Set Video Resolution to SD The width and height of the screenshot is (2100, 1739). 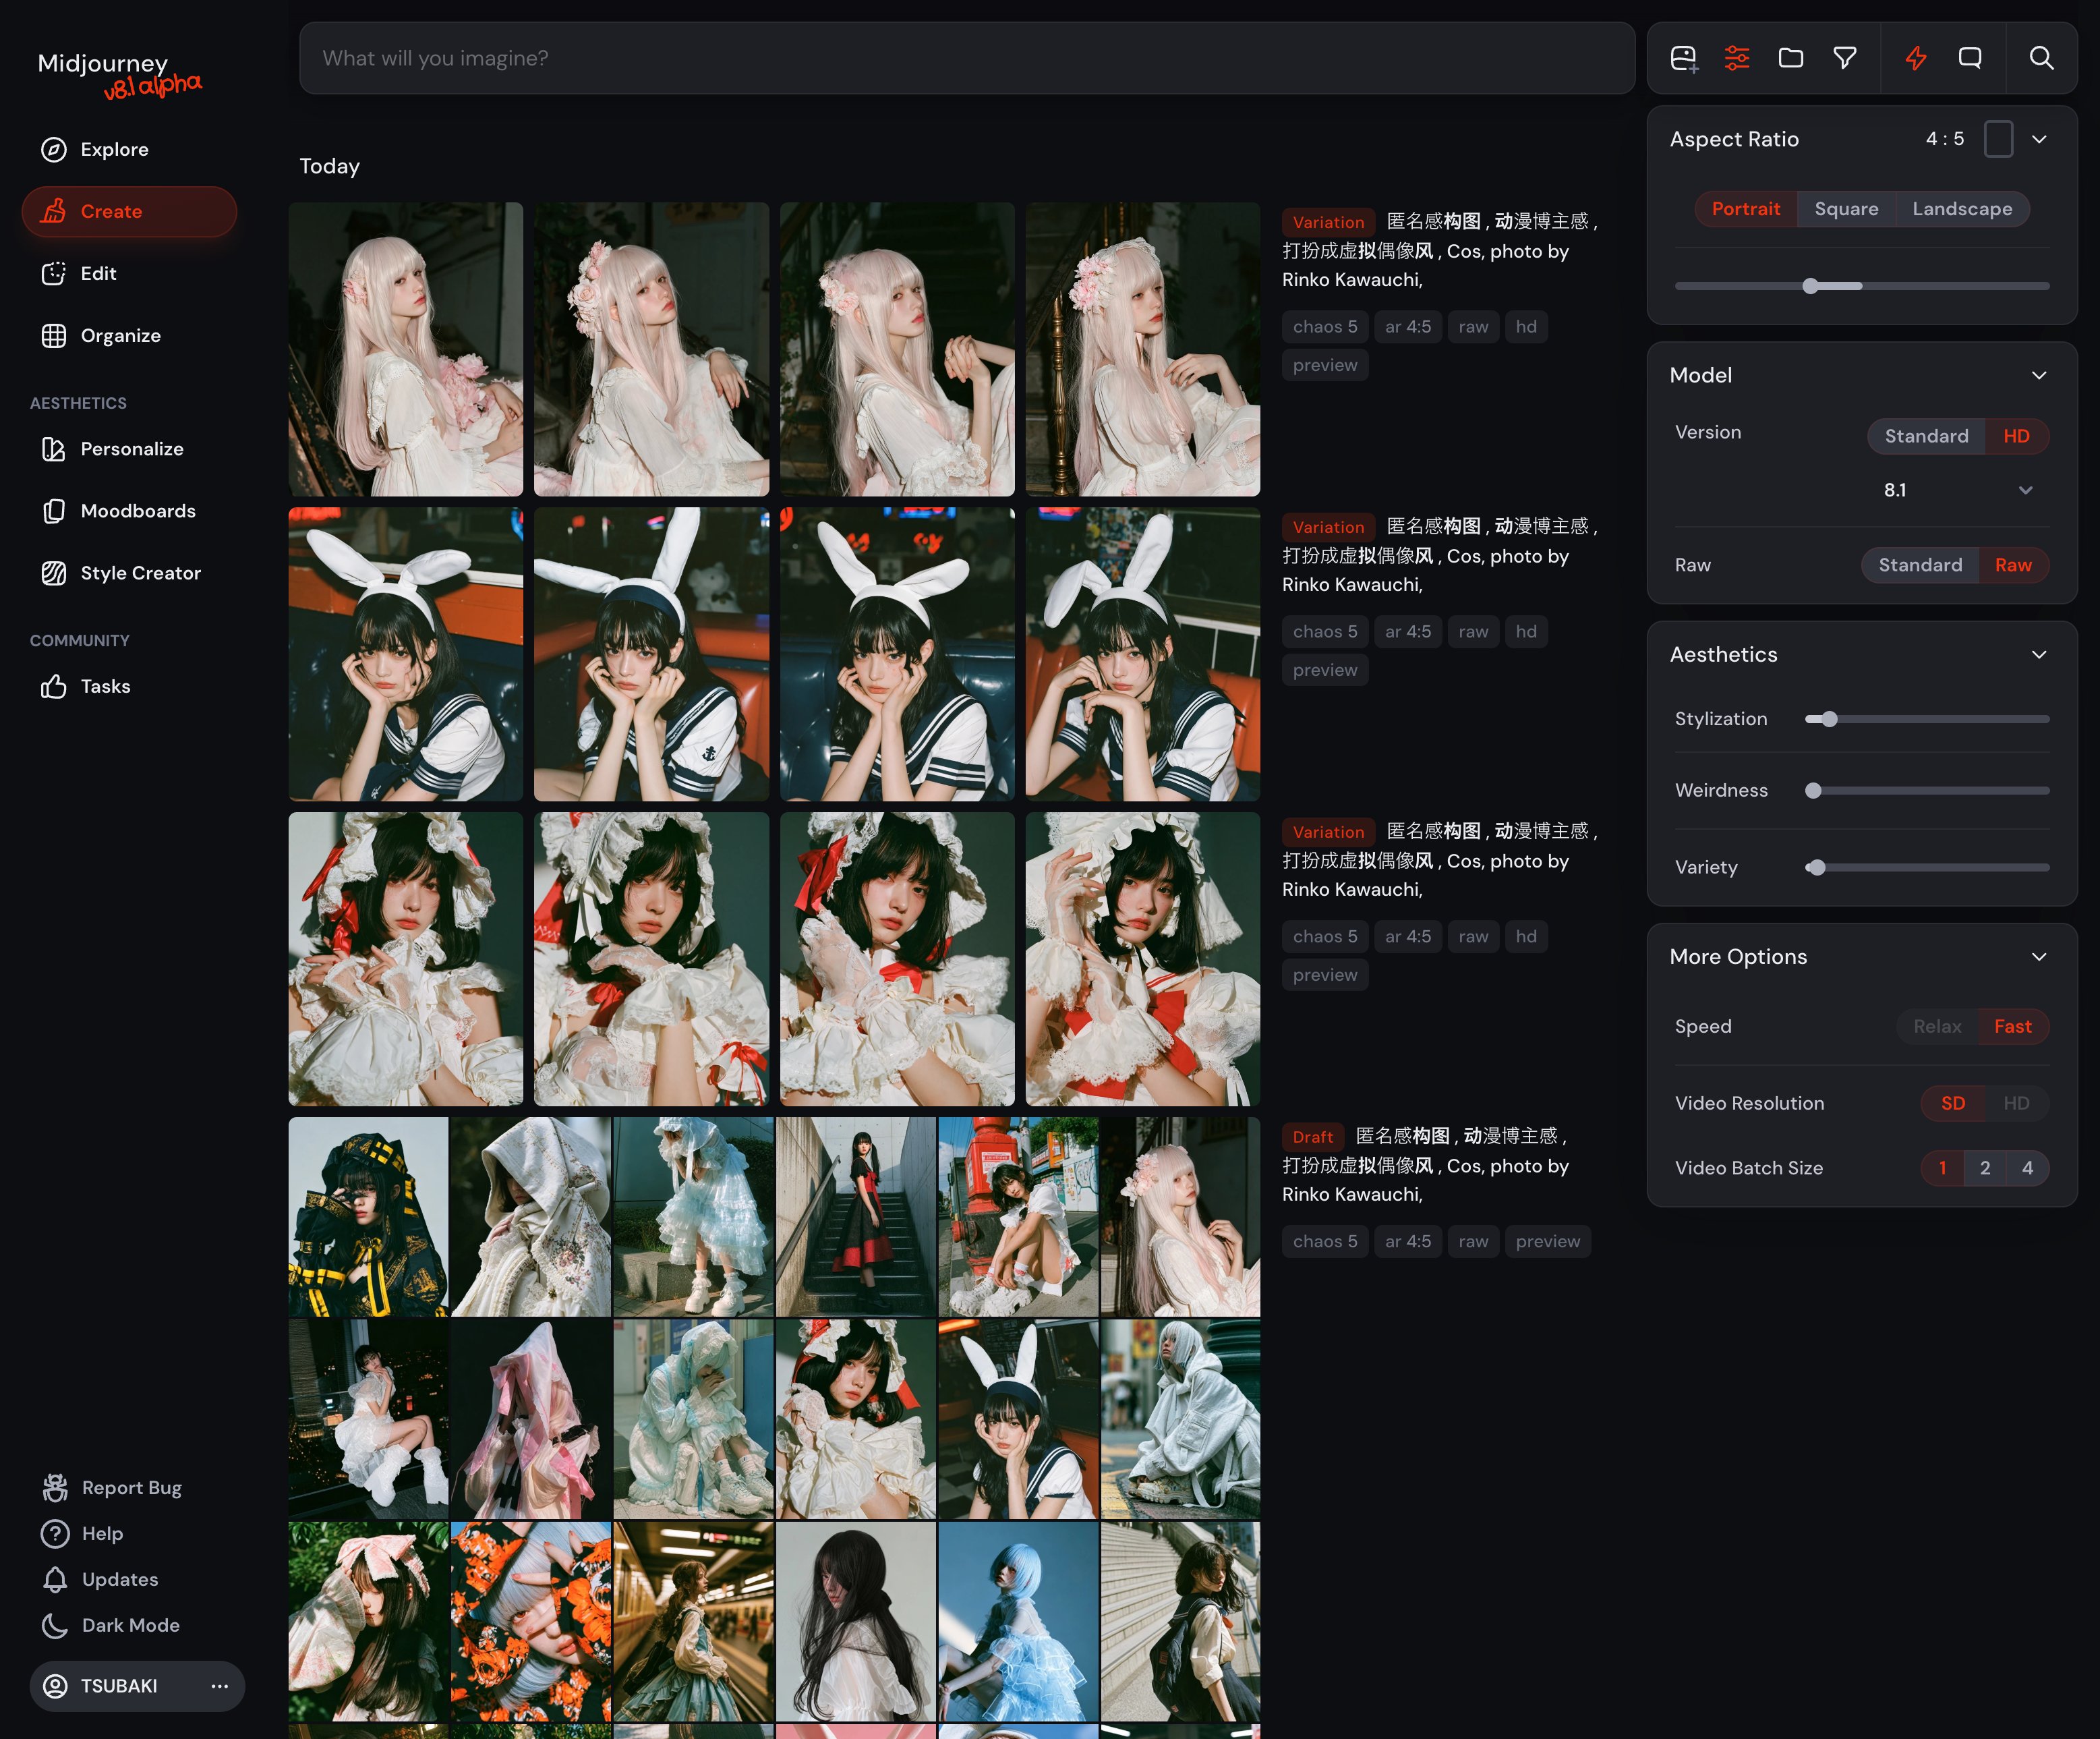[1953, 1103]
